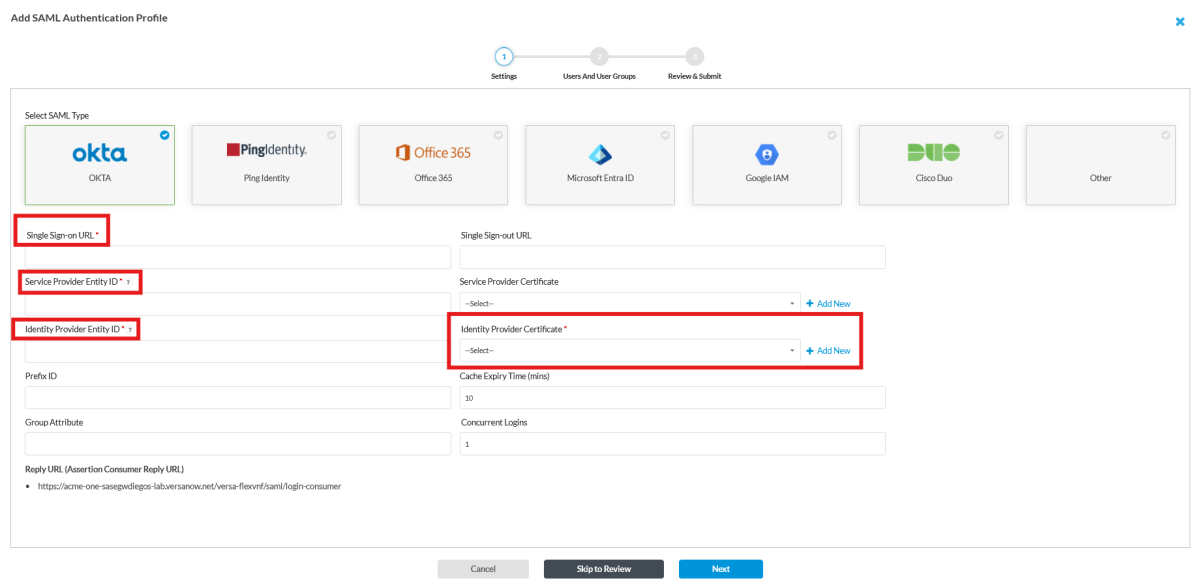Viewport: 1202px width, 587px height.
Task: Click the Group Attribute field
Action: click(x=238, y=444)
